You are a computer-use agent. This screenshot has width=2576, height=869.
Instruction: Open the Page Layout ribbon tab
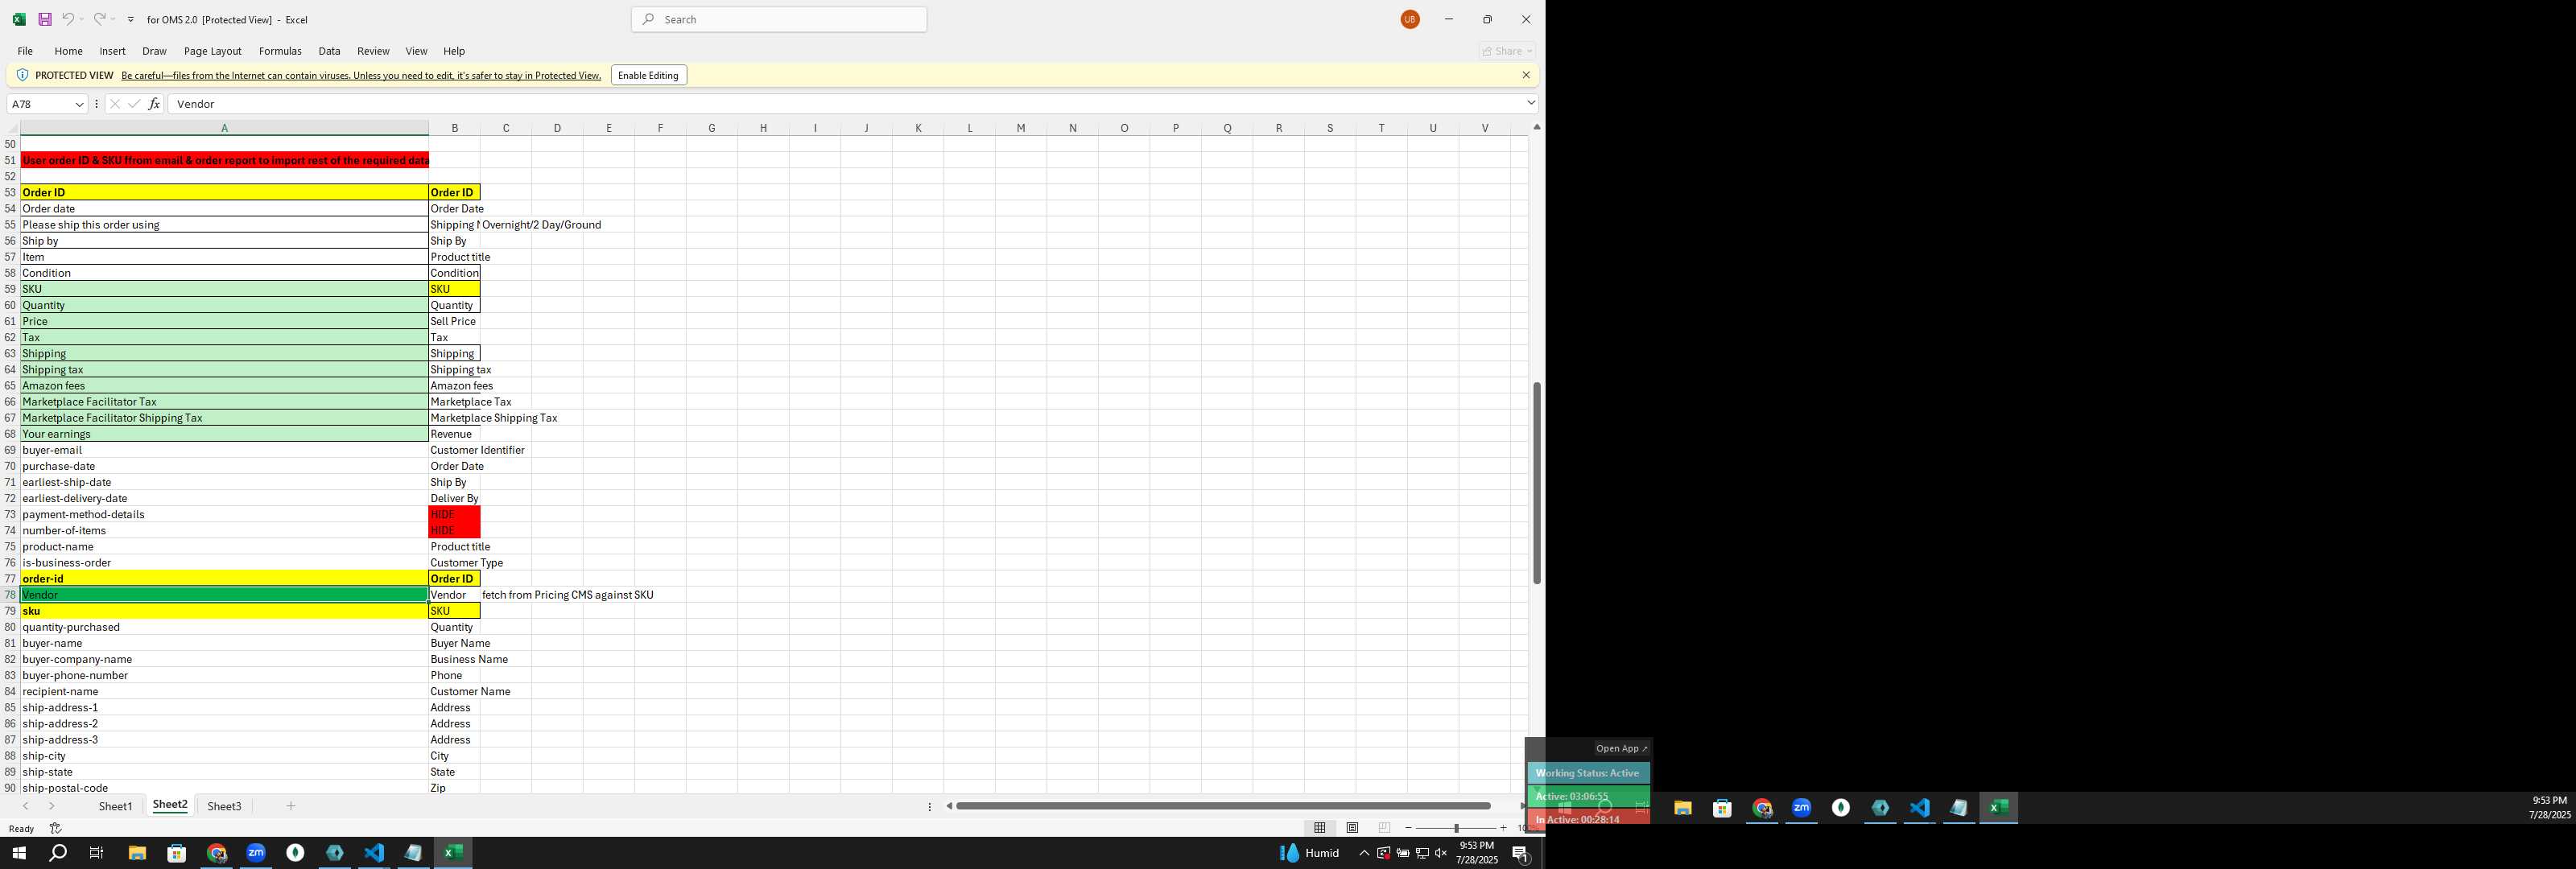pos(212,51)
